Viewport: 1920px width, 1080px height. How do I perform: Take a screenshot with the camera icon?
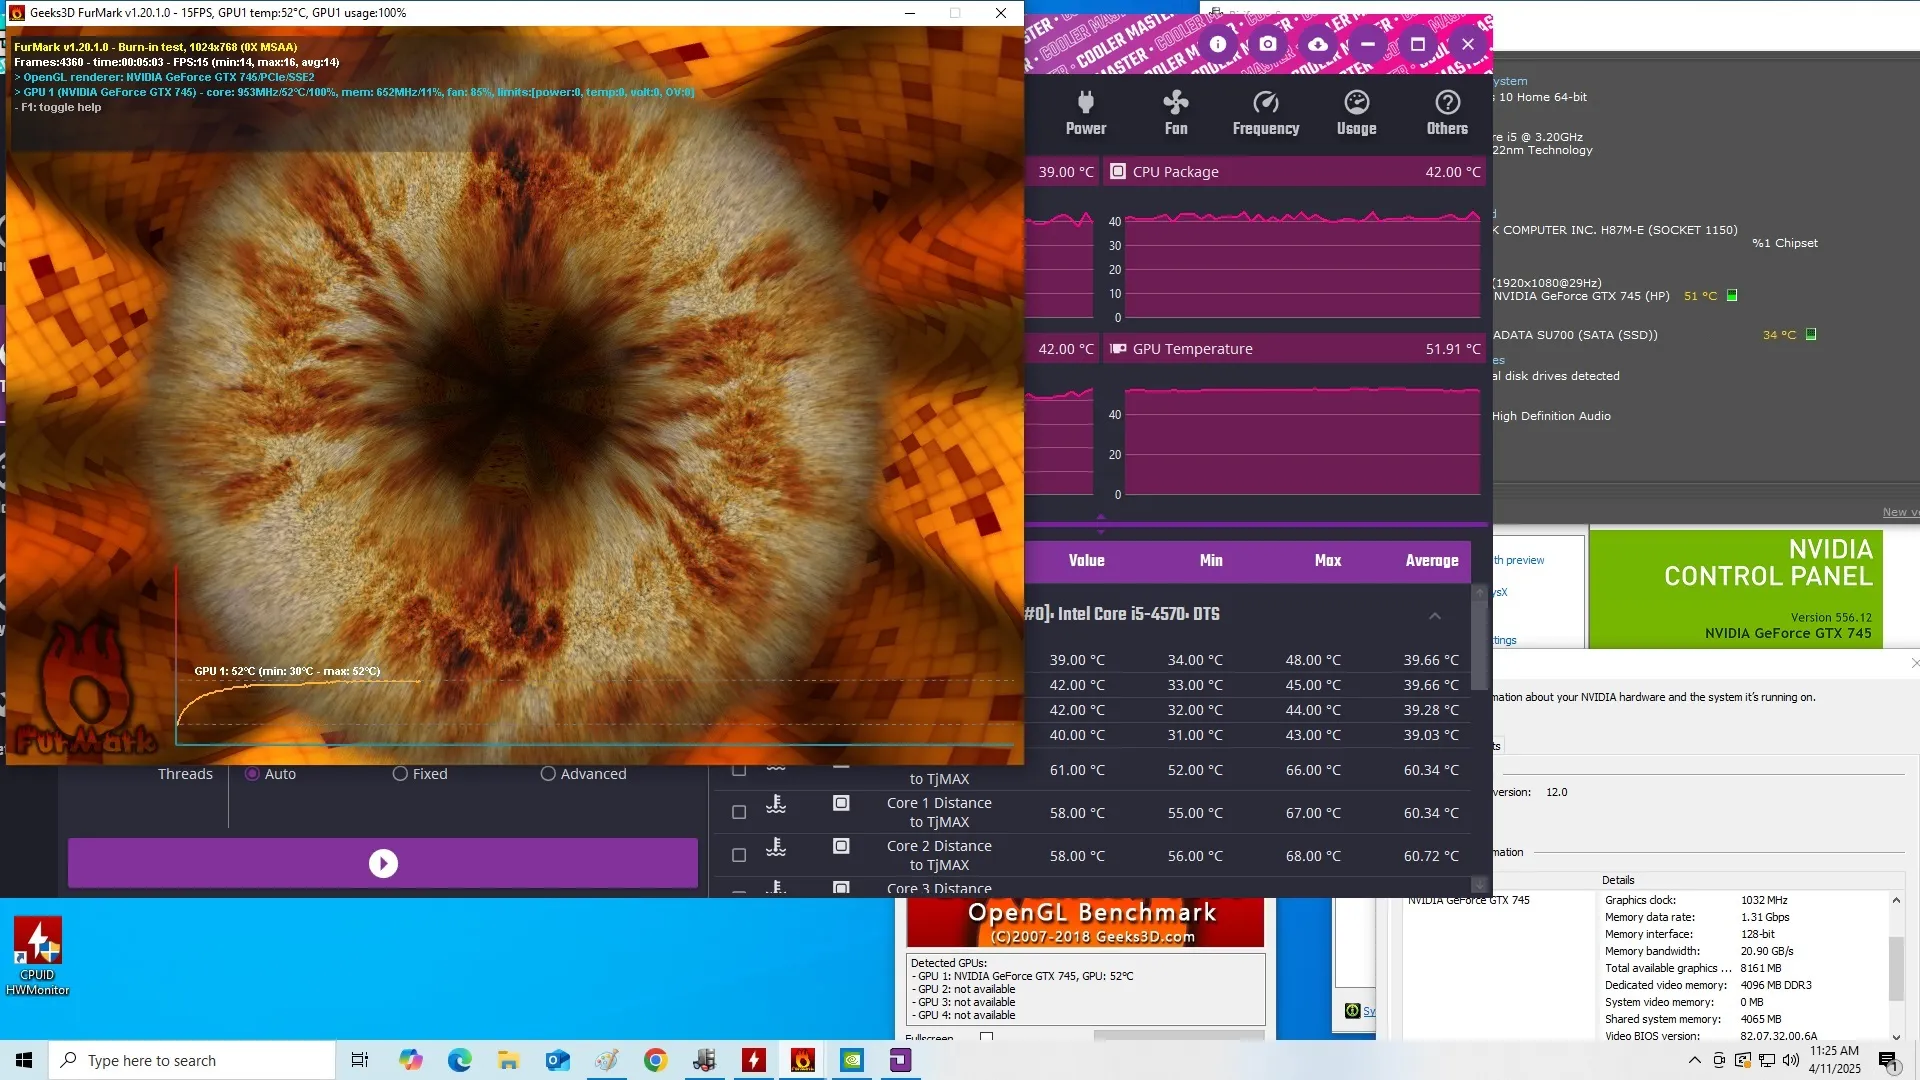(x=1268, y=44)
